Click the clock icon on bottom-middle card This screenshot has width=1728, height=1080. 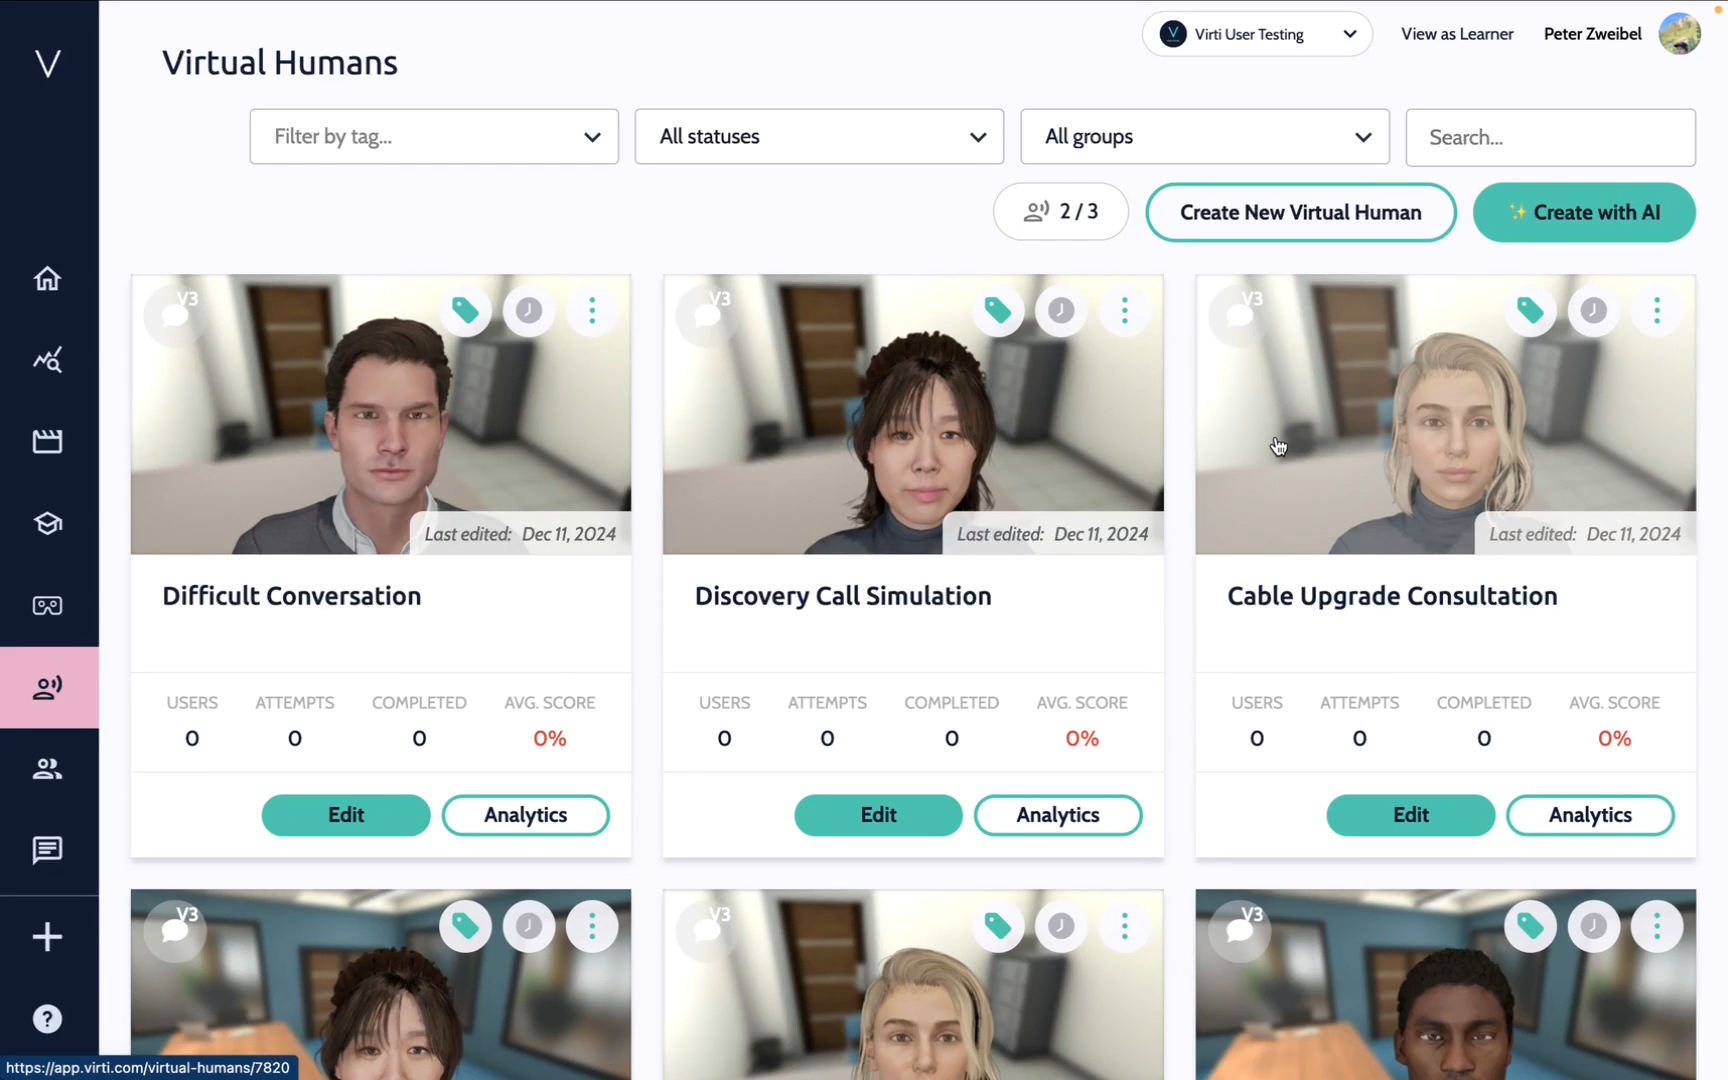[1061, 927]
